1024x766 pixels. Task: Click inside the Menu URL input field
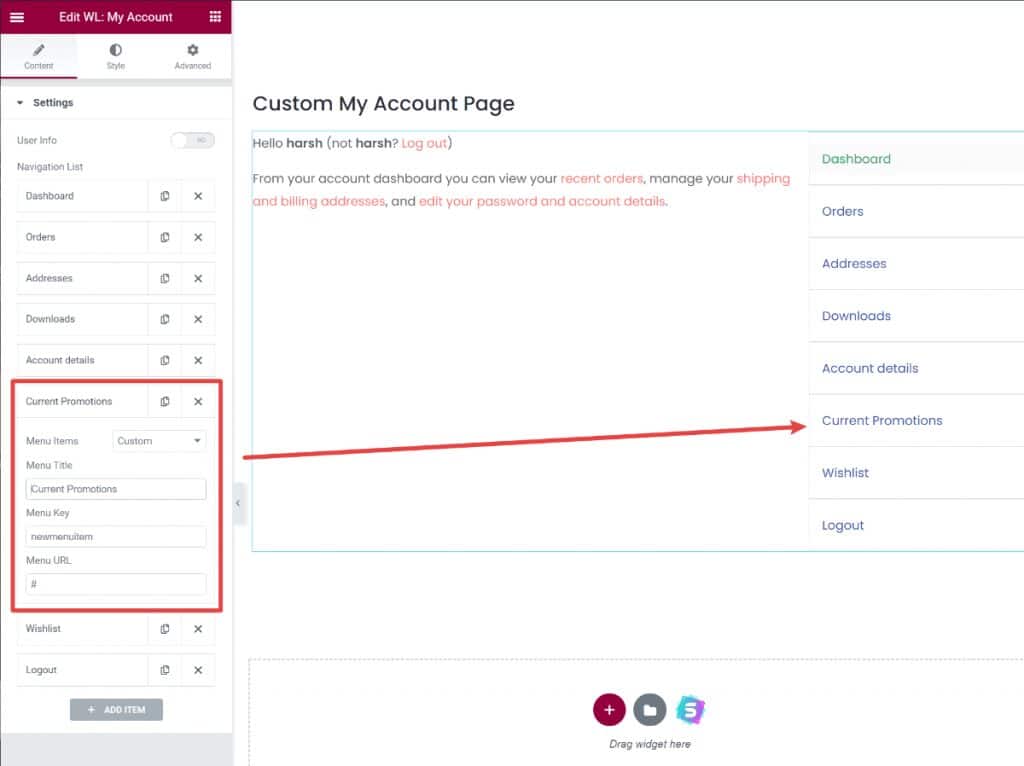pos(115,583)
